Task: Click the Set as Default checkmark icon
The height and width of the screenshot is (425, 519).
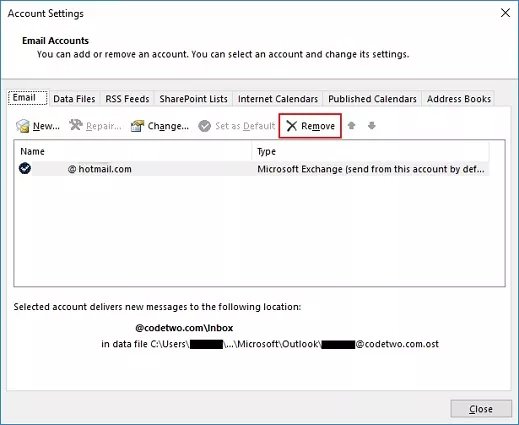Action: click(204, 126)
